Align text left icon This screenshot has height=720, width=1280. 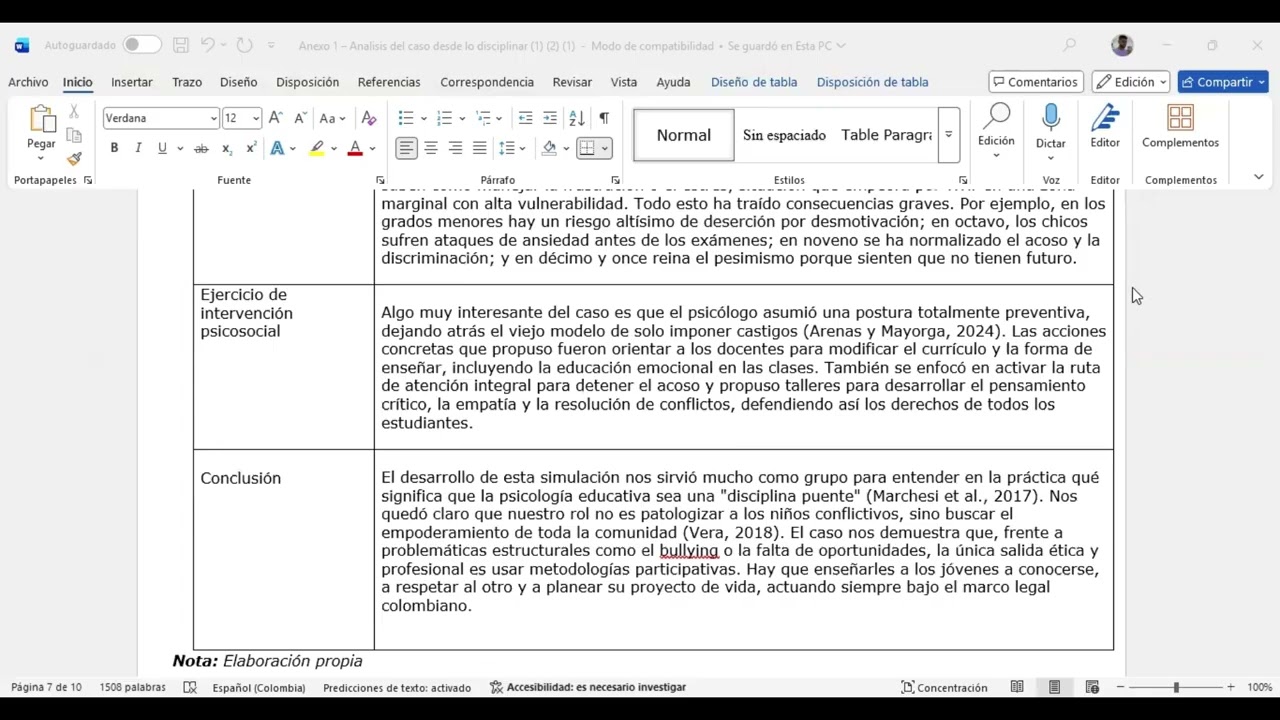pyautogui.click(x=406, y=148)
